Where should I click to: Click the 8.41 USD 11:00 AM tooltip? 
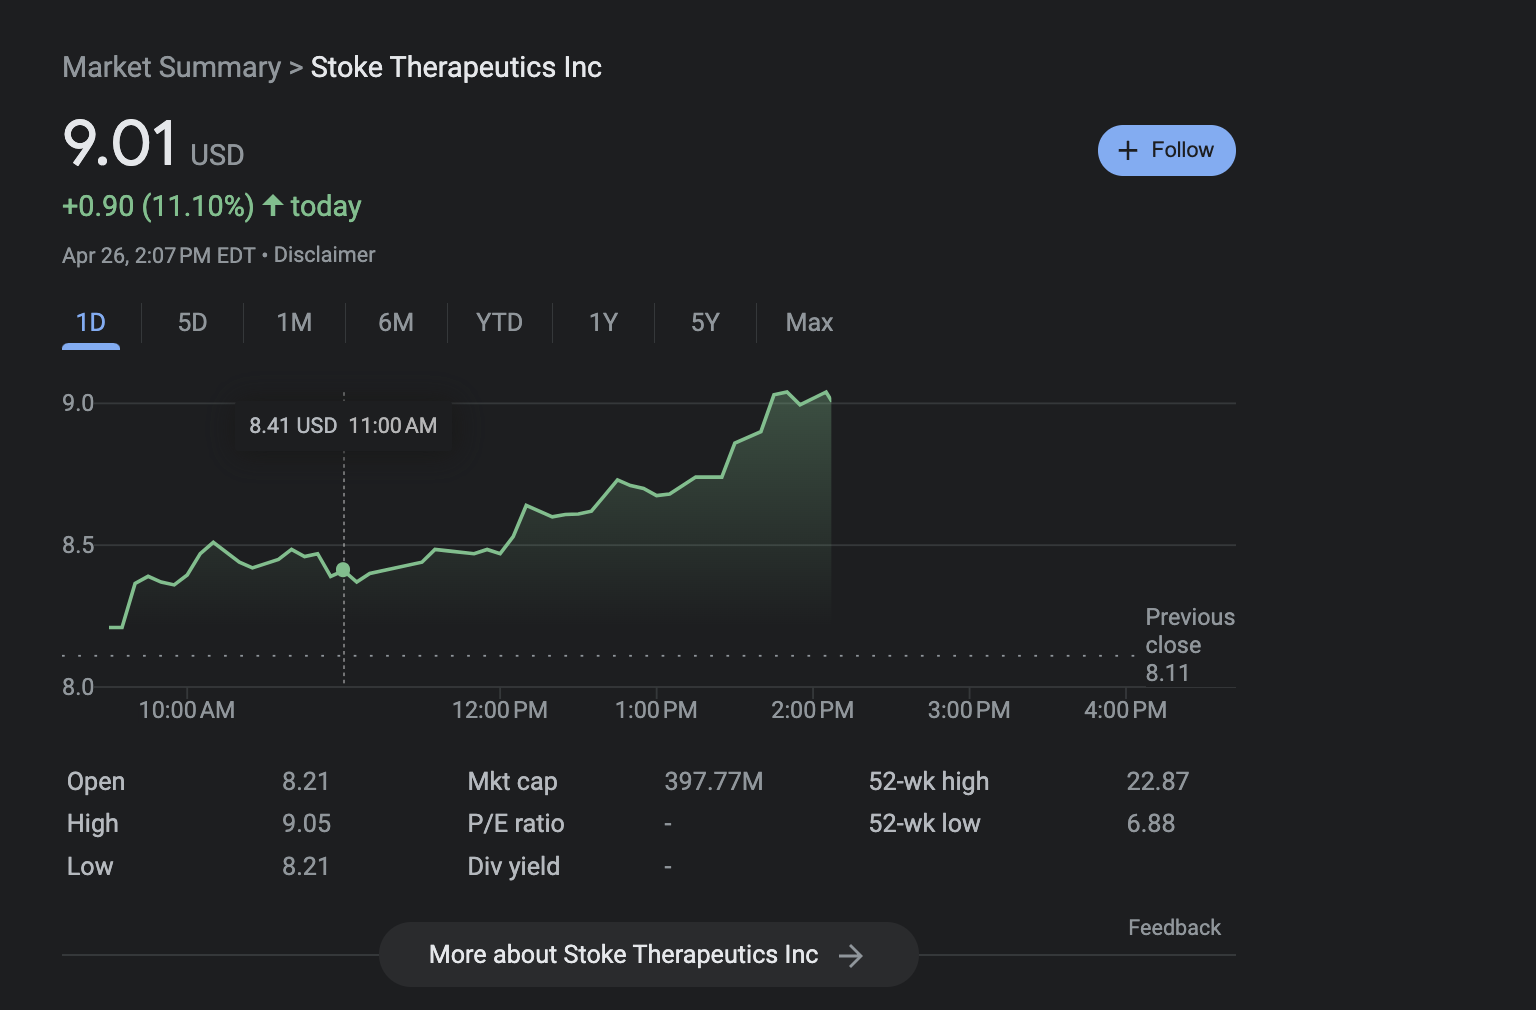coord(343,426)
